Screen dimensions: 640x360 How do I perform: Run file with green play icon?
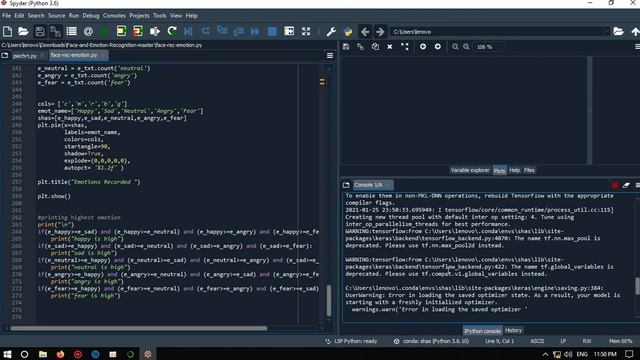104,31
